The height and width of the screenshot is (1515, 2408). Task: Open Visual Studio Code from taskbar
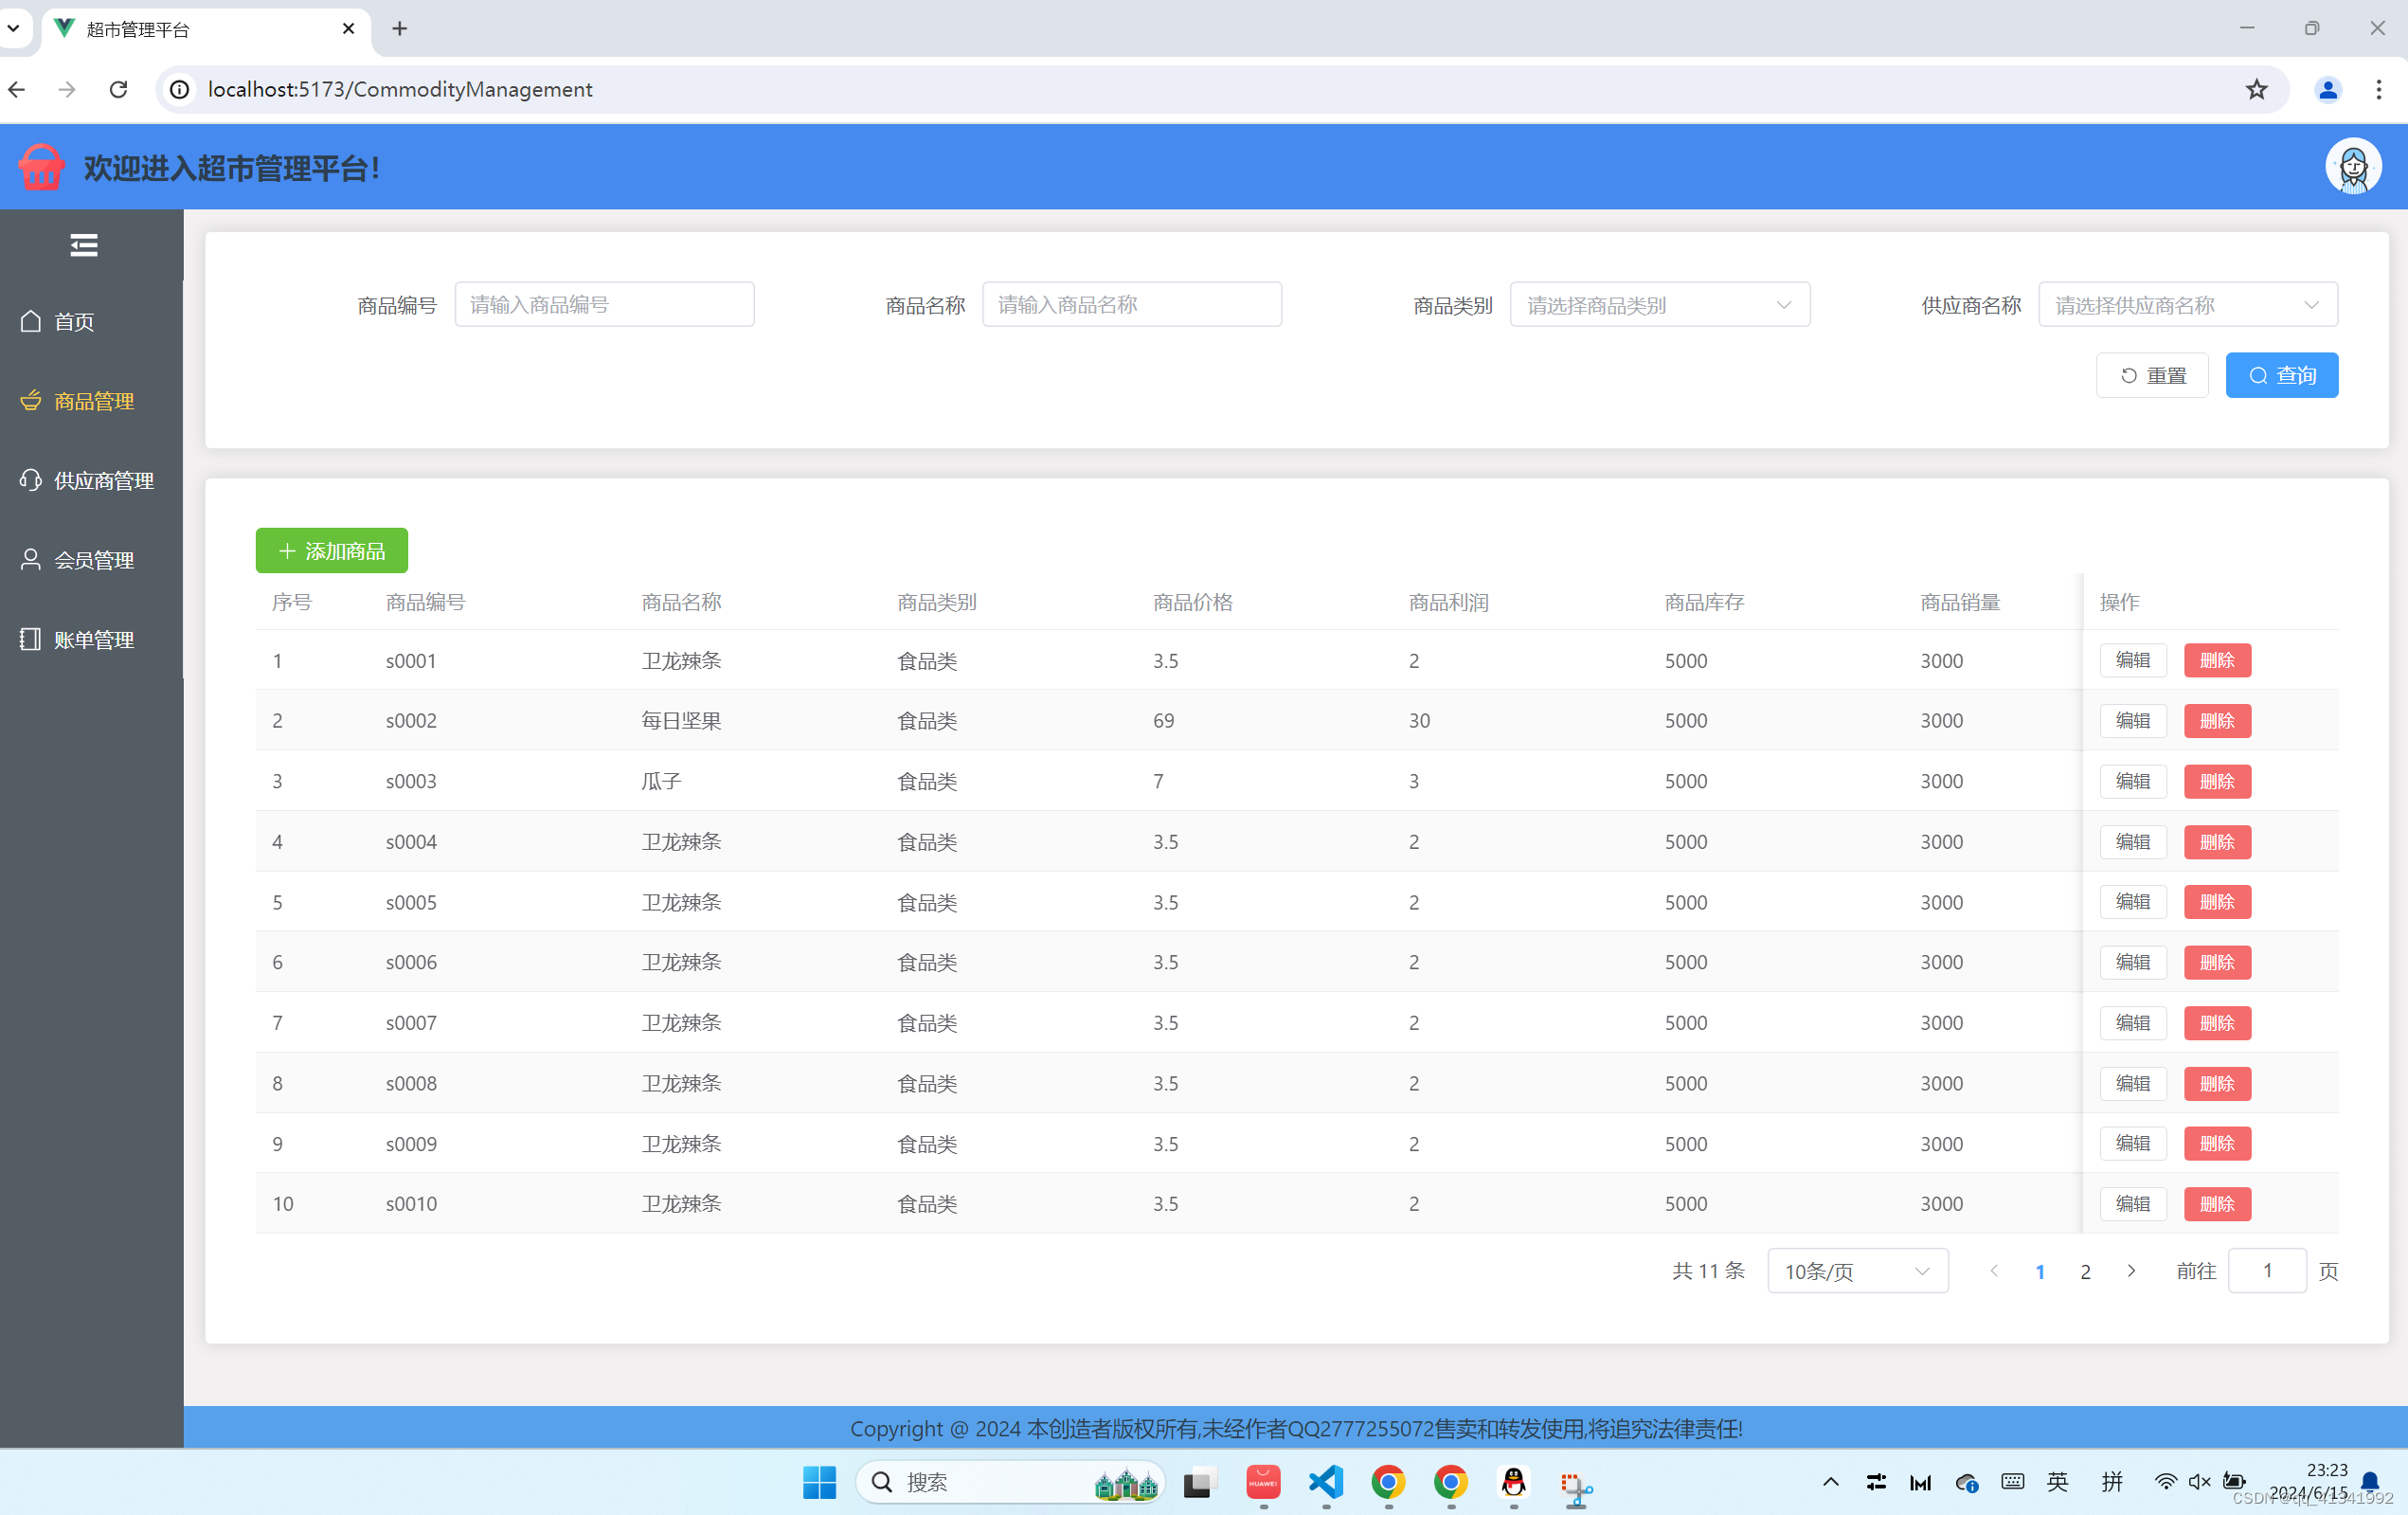(x=1326, y=1482)
